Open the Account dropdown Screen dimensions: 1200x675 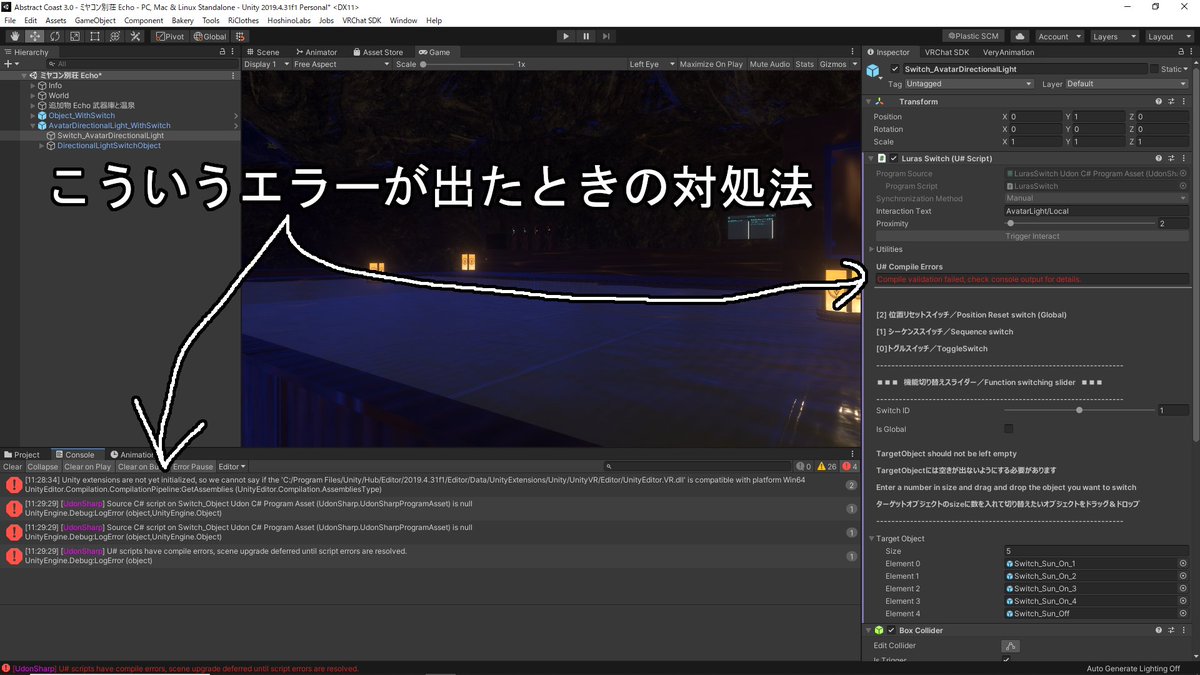pyautogui.click(x=1058, y=36)
